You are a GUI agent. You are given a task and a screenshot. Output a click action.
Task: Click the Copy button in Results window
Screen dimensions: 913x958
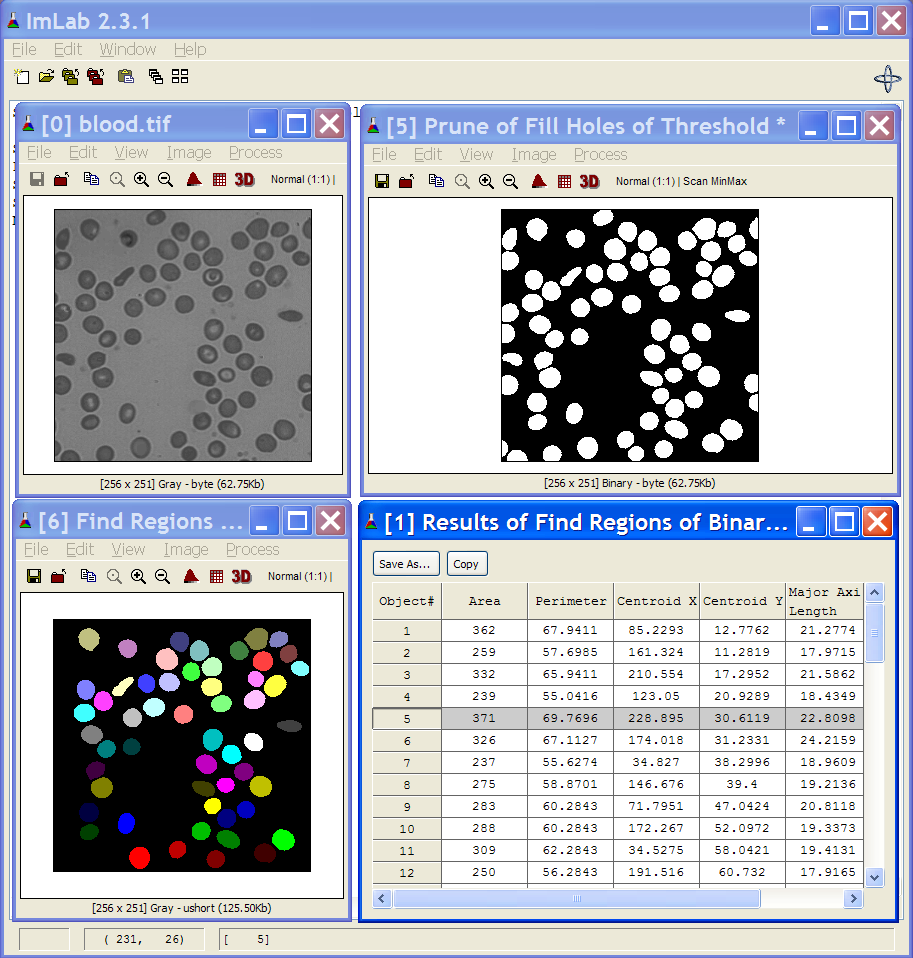[x=467, y=564]
